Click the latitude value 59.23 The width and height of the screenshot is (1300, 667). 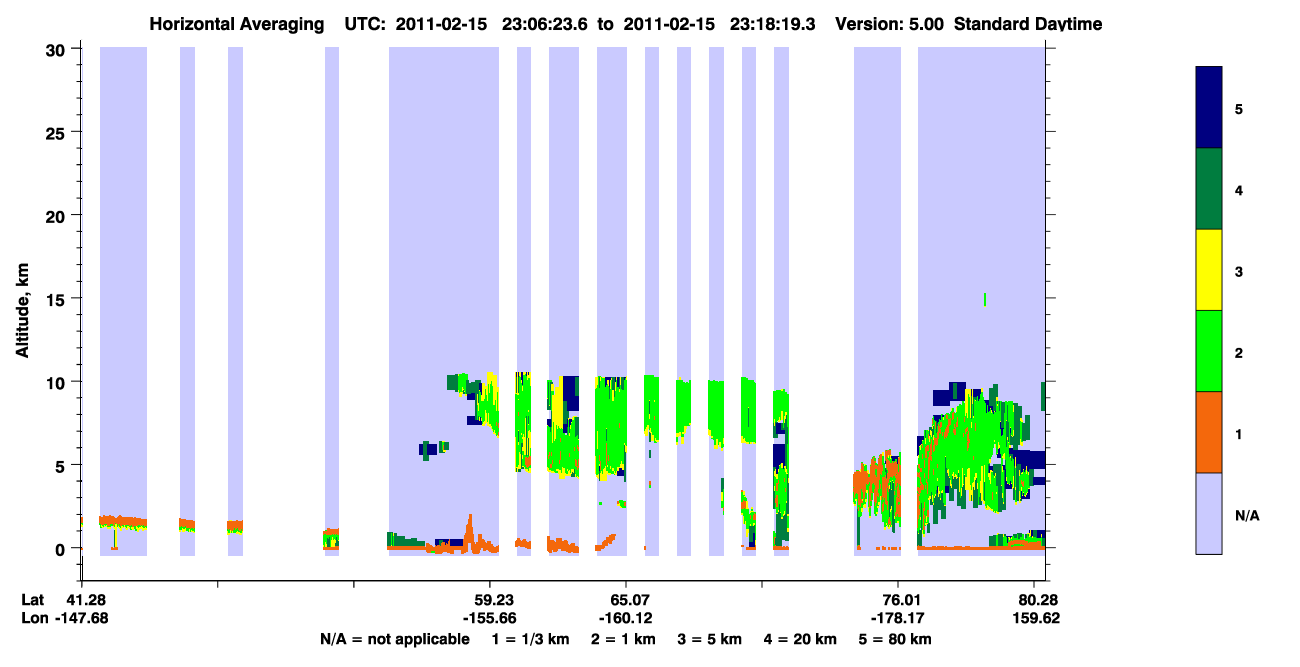coord(492,599)
